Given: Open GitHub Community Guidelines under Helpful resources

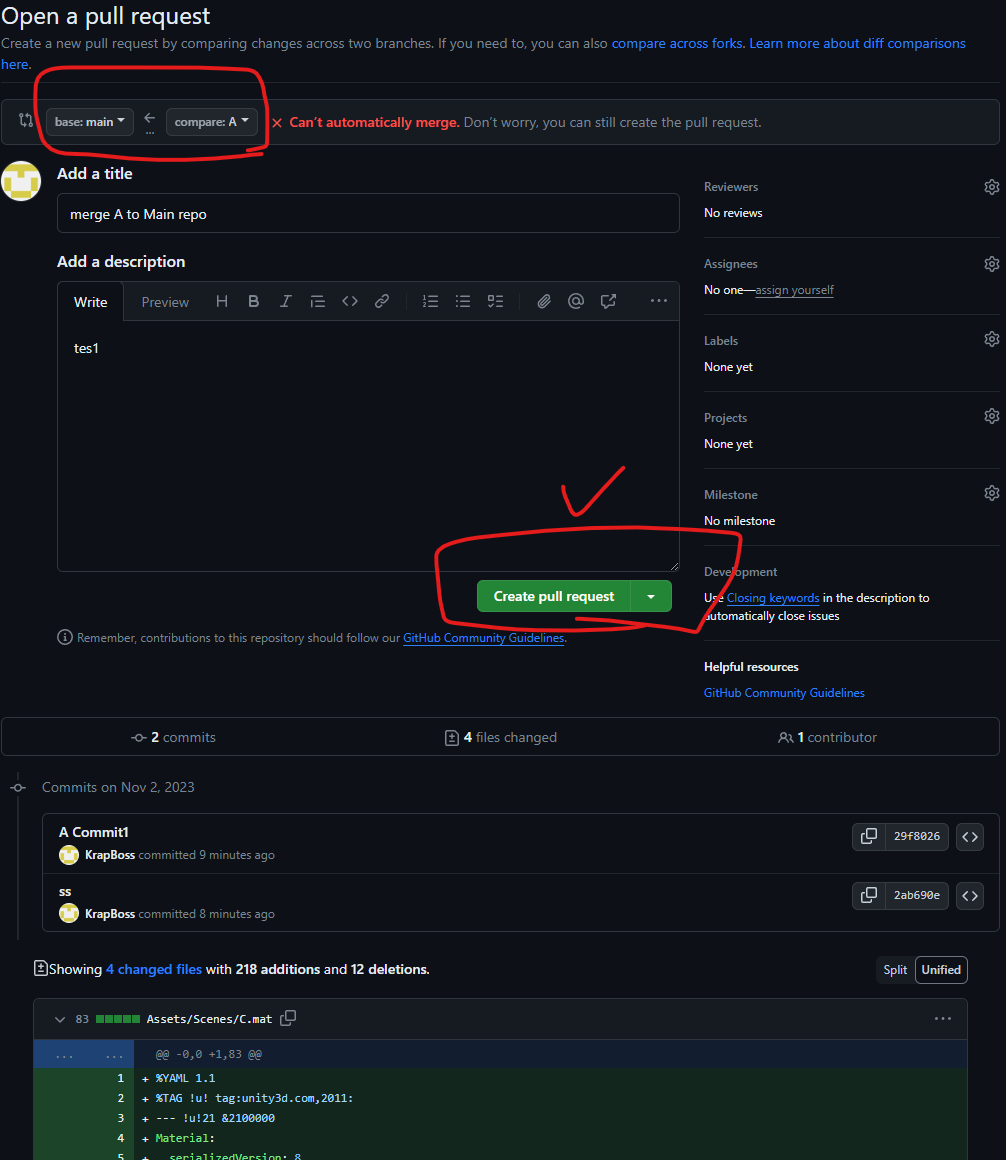Looking at the screenshot, I should pyautogui.click(x=784, y=693).
